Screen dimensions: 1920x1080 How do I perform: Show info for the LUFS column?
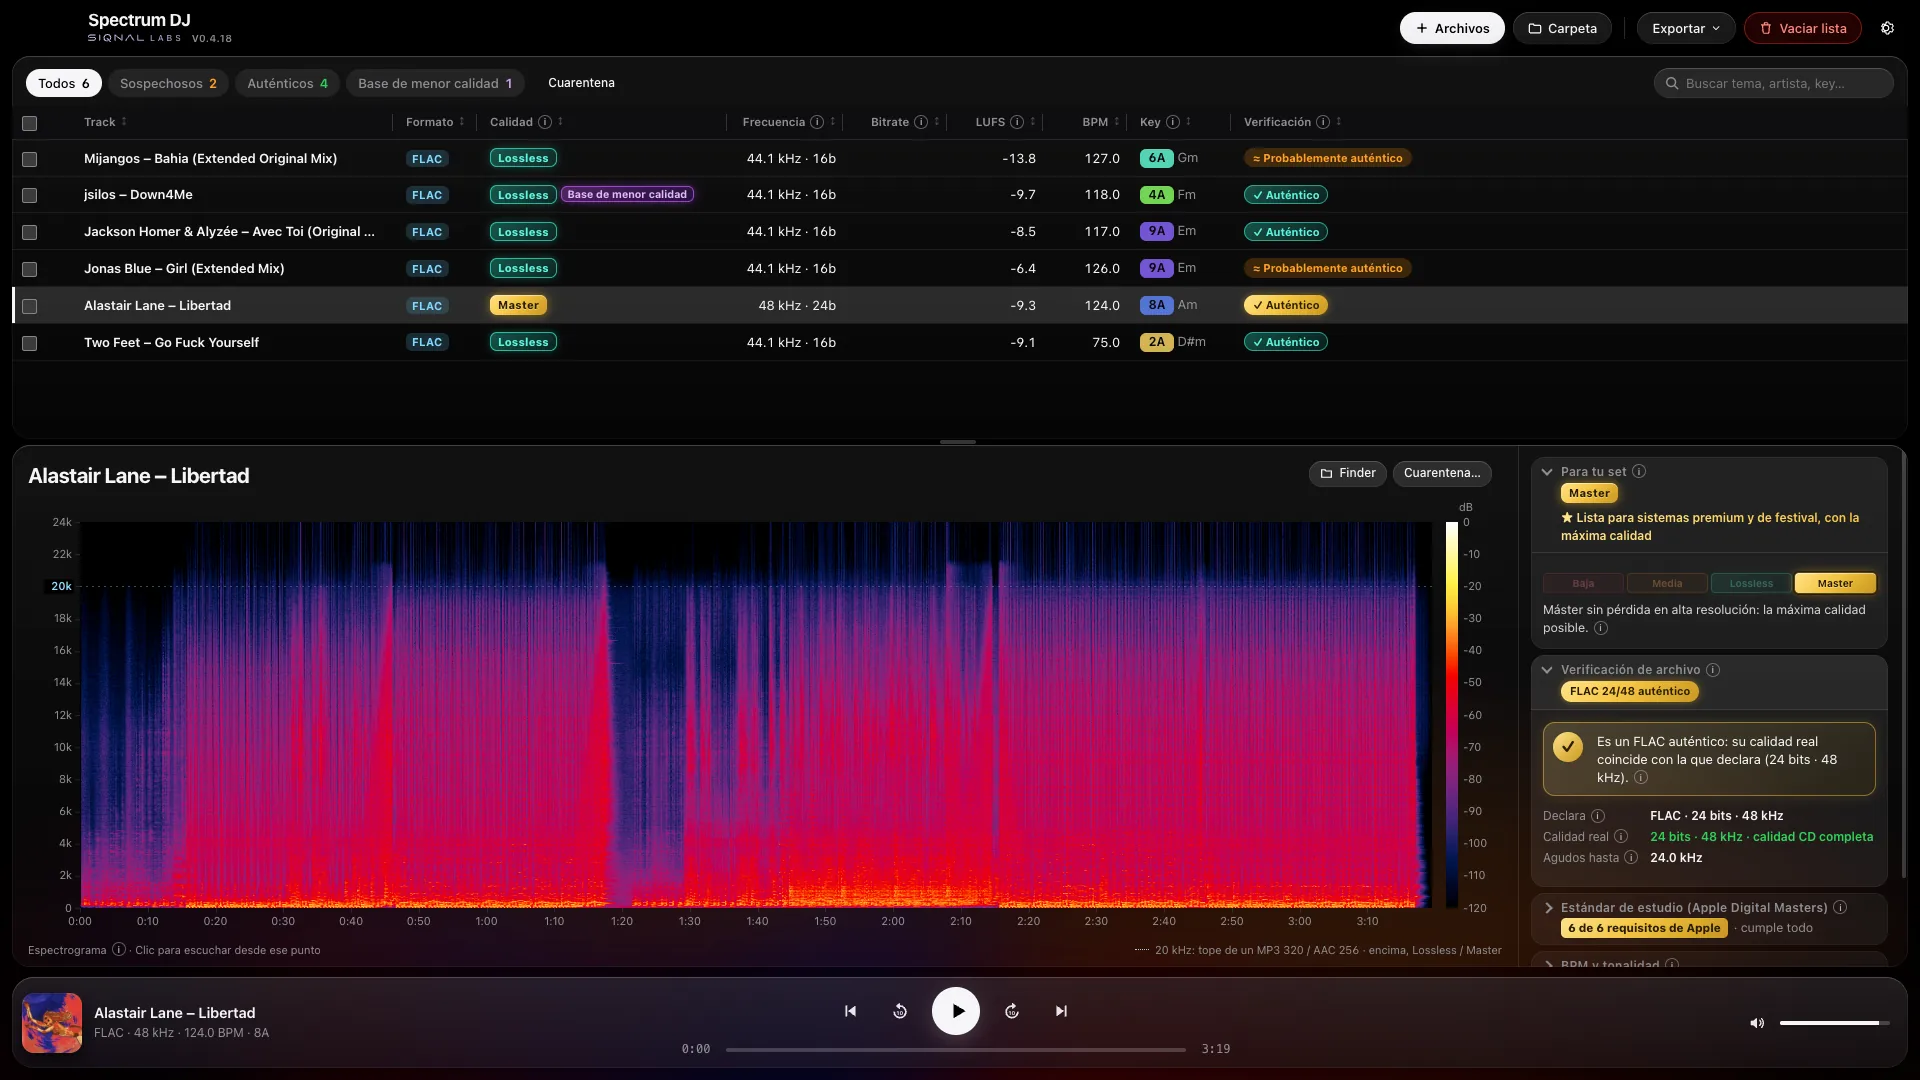tap(1017, 122)
